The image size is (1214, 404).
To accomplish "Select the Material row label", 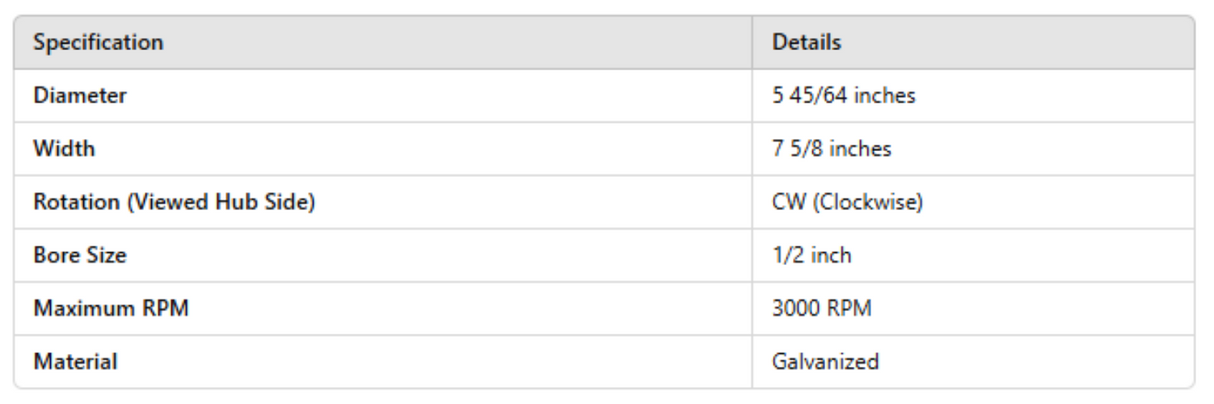I will (x=75, y=361).
